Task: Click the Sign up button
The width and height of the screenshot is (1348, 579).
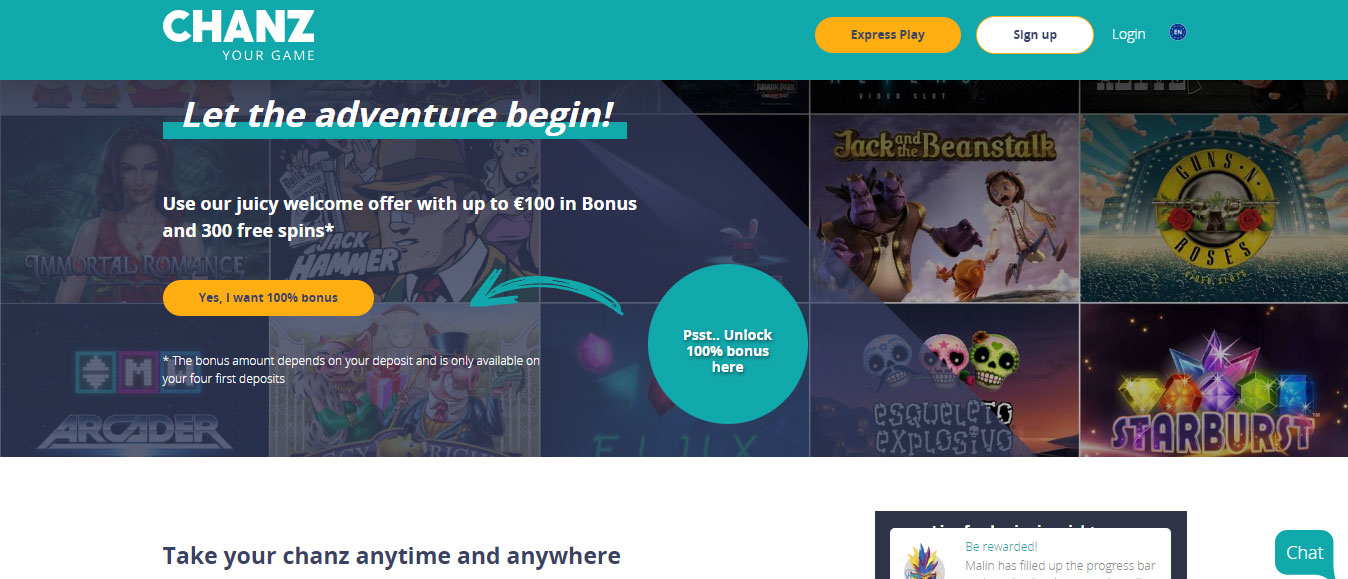Action: coord(1035,35)
